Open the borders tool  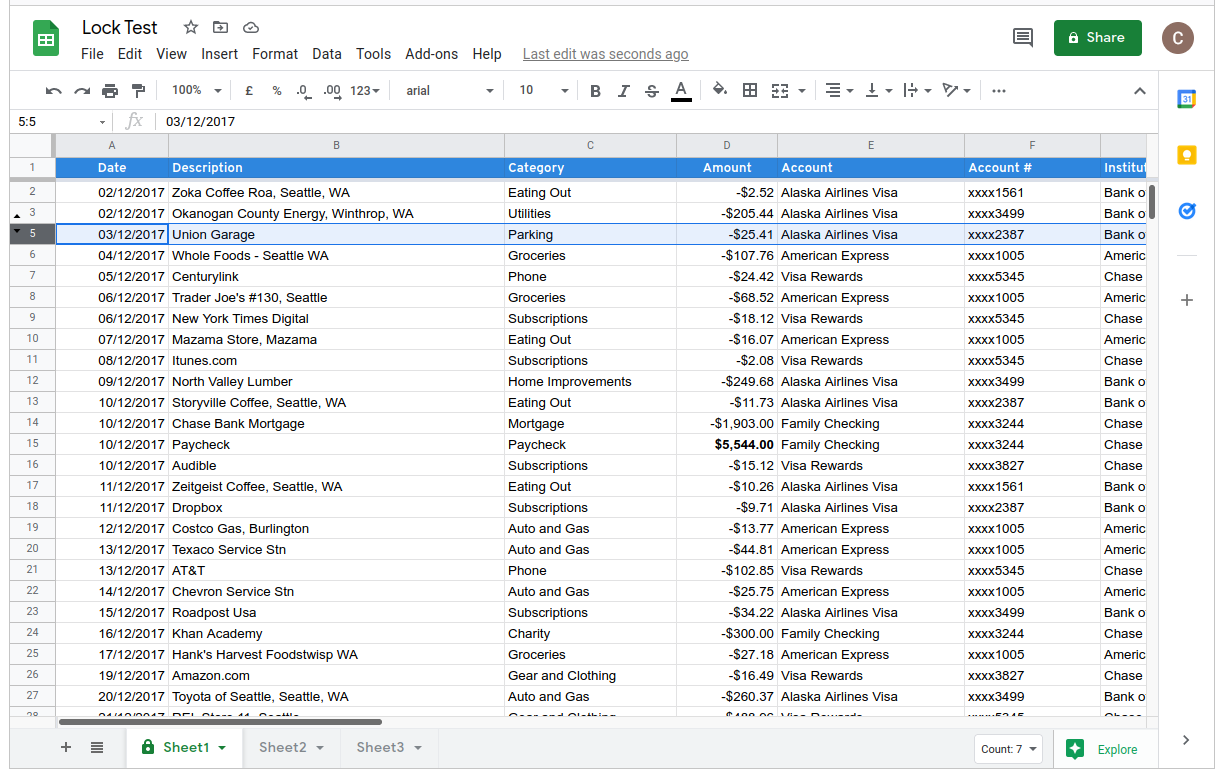[x=750, y=91]
